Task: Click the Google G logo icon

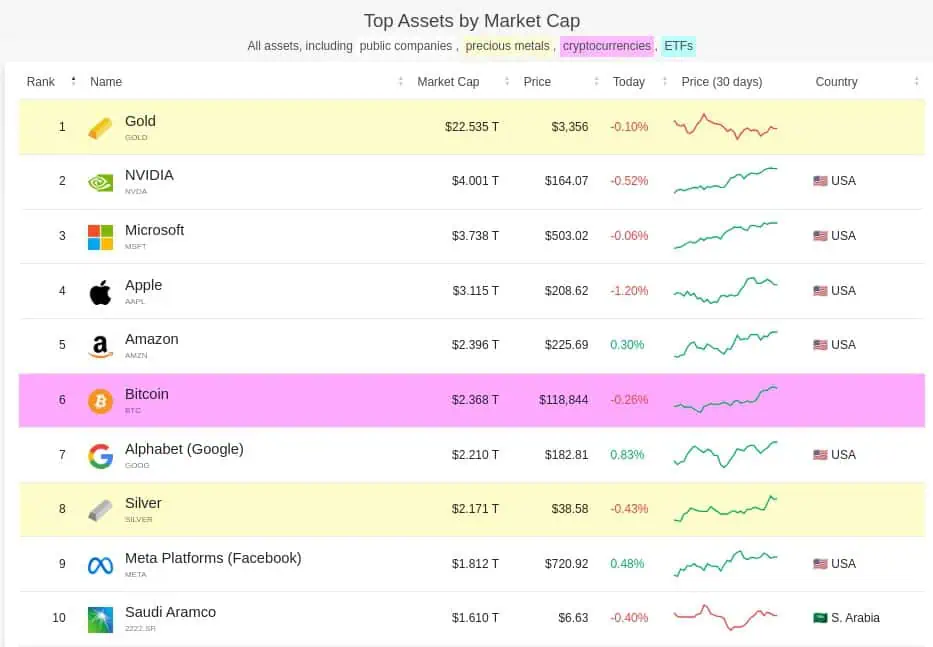Action: pos(100,456)
